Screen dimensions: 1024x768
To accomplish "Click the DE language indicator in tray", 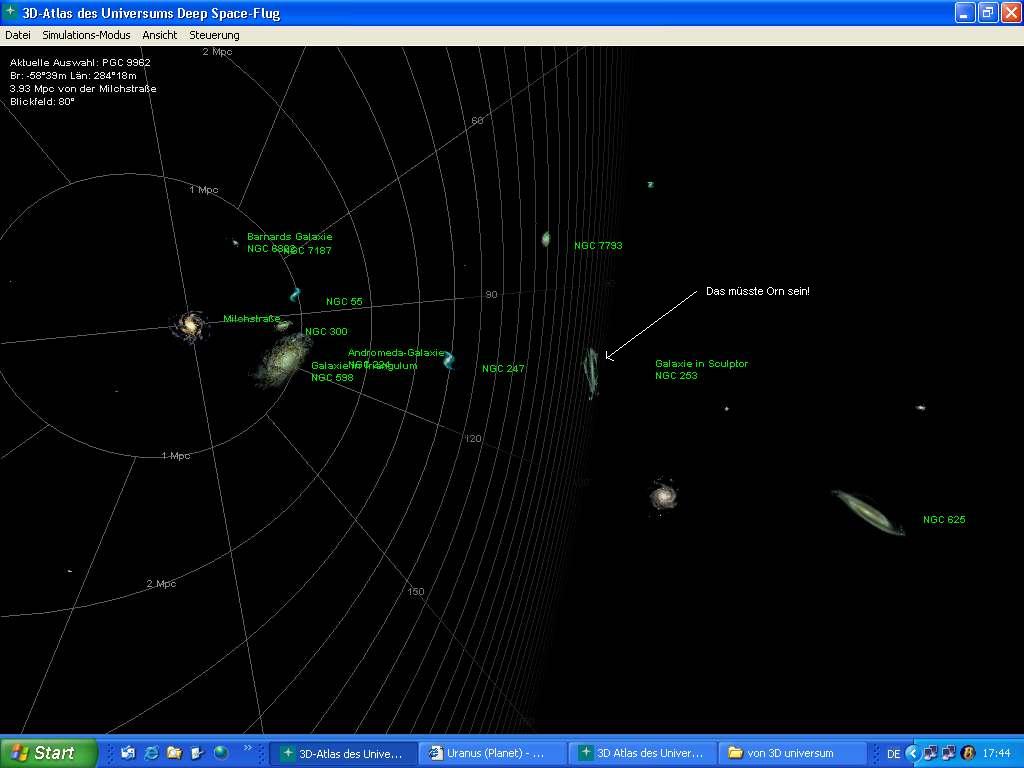I will (893, 753).
